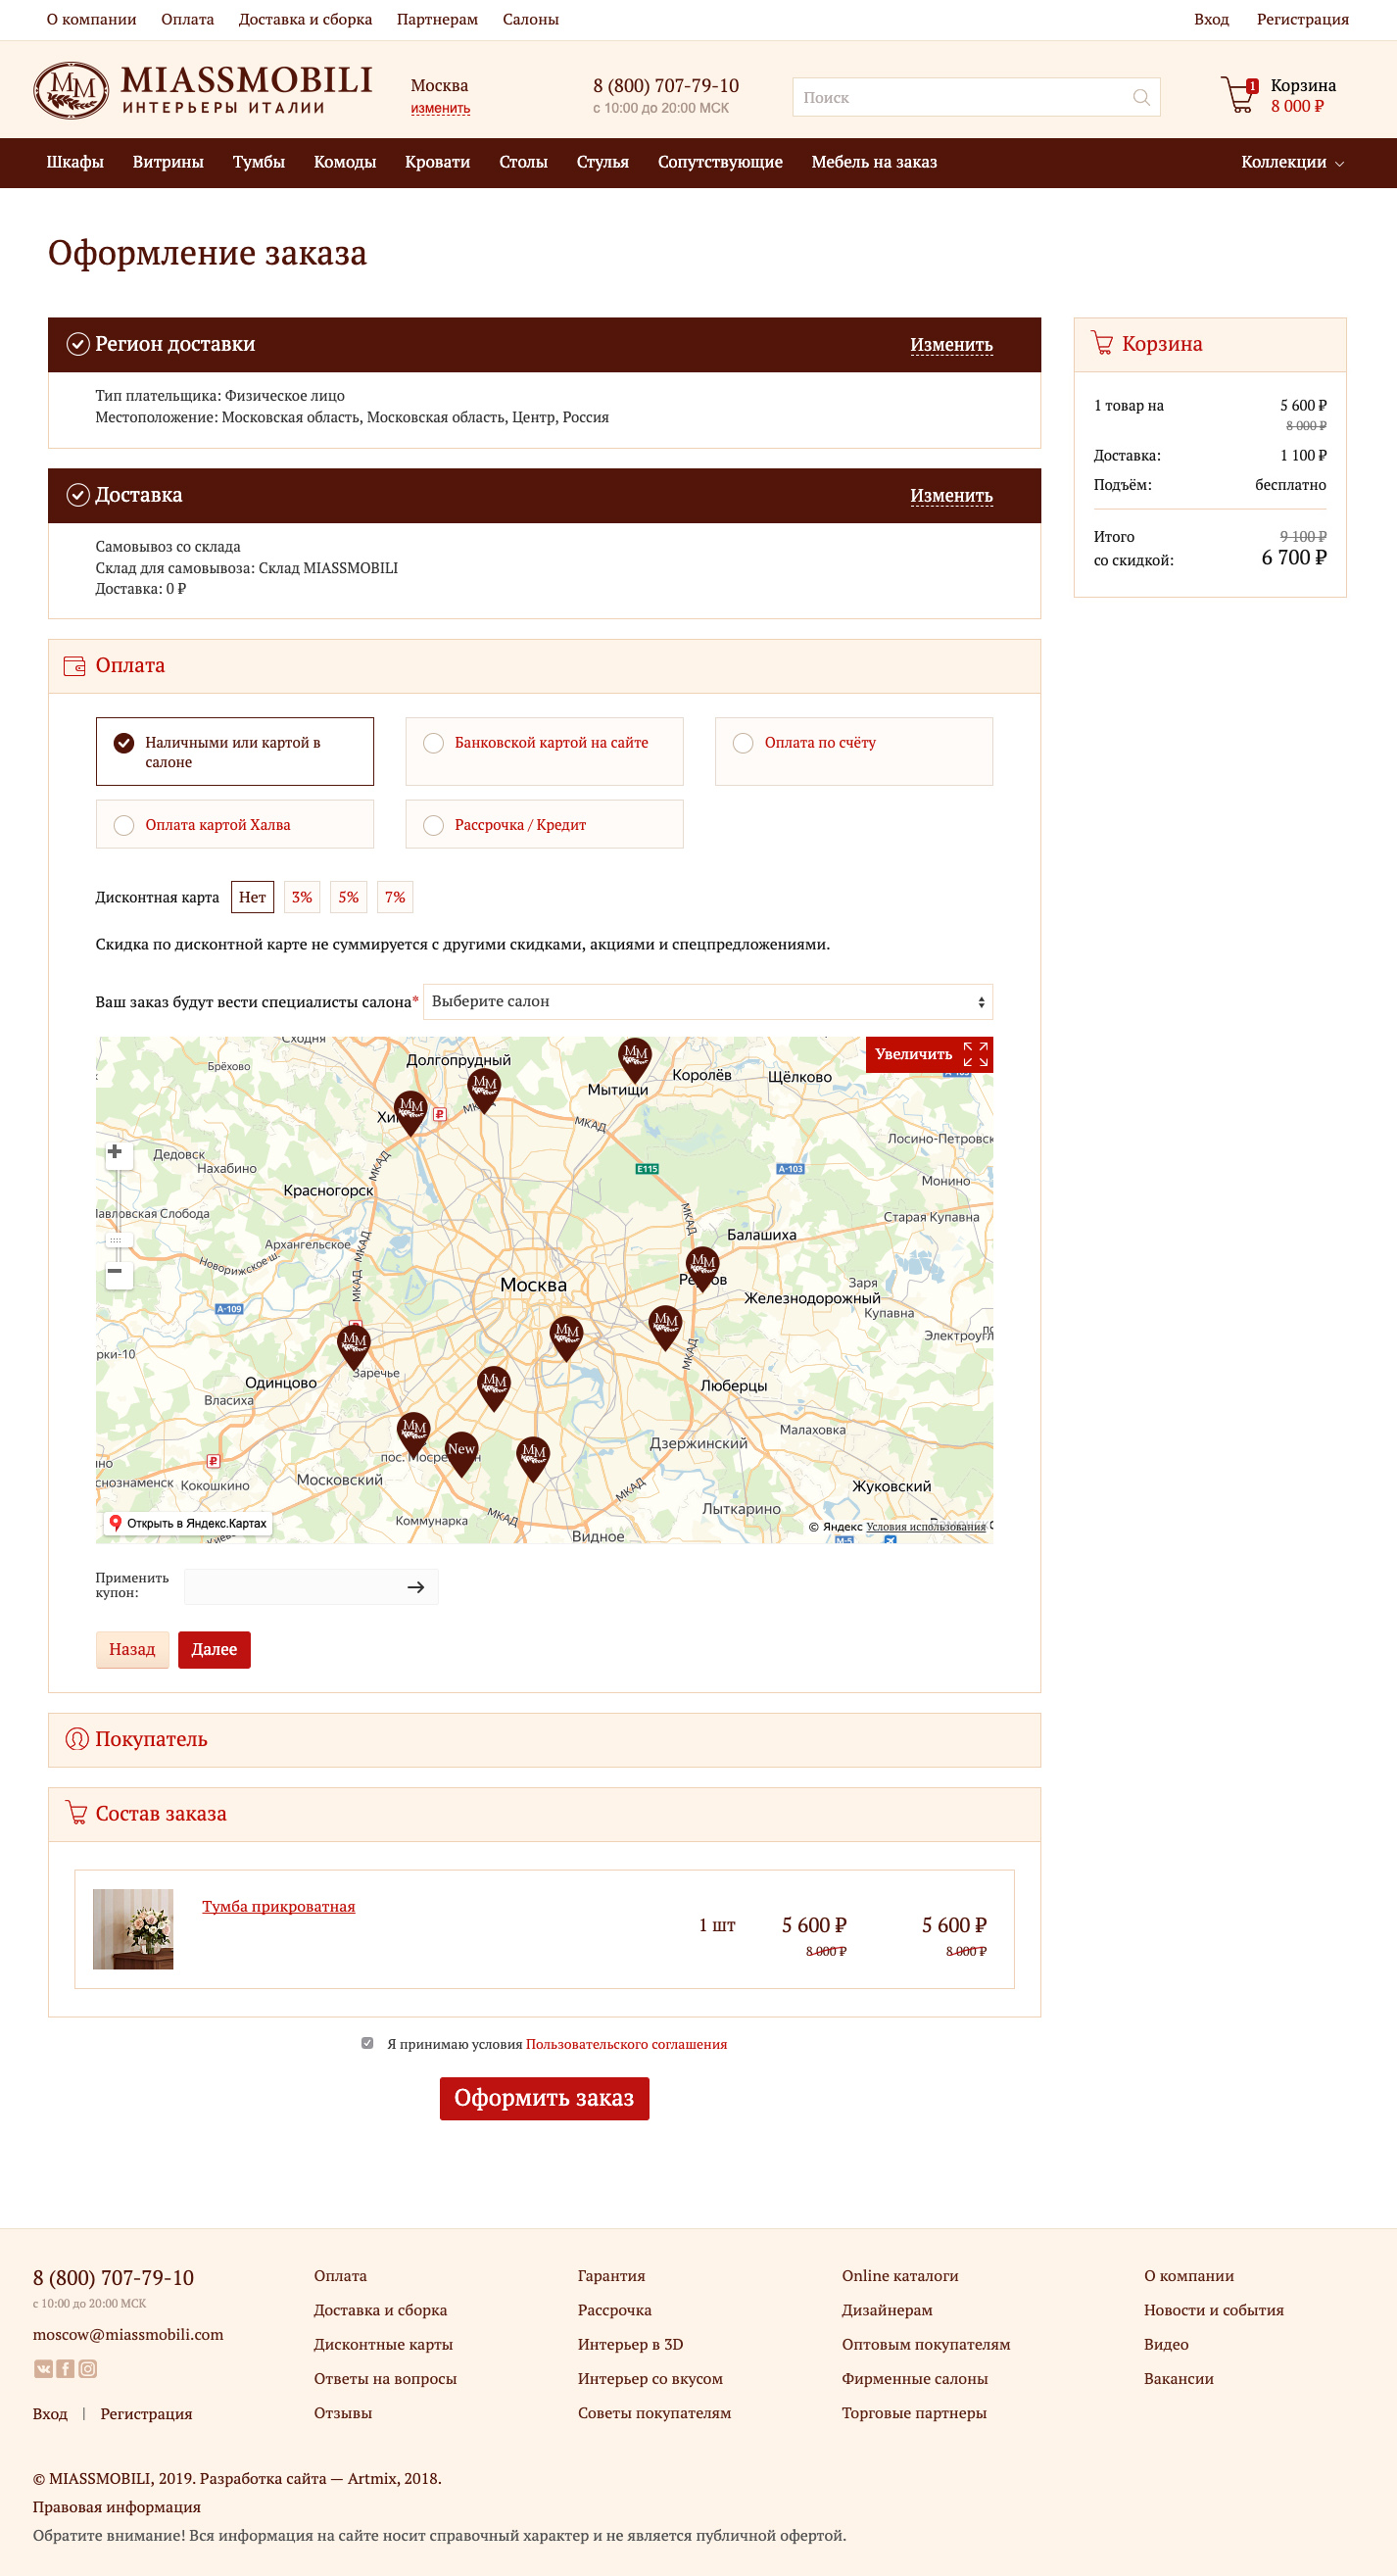The height and width of the screenshot is (2576, 1397).
Task: Click Открыть в Яндекс.Картах pin link
Action: tap(189, 1523)
